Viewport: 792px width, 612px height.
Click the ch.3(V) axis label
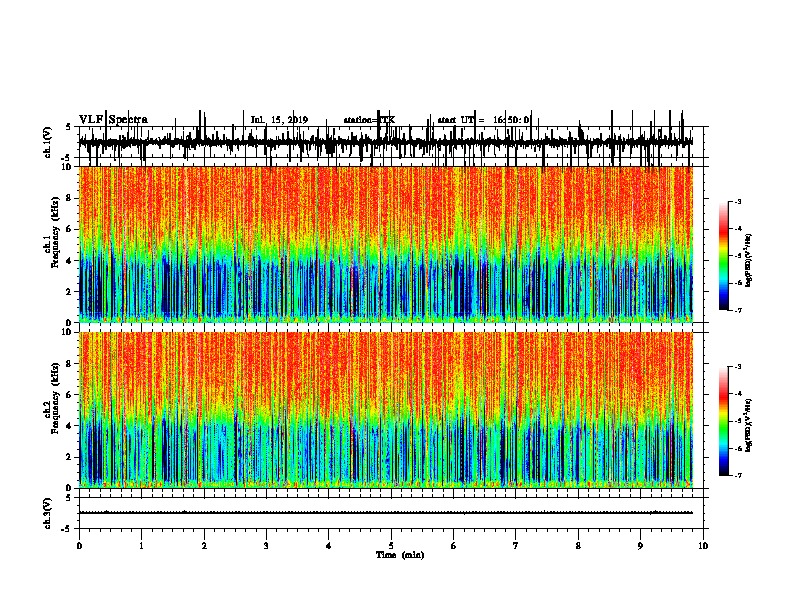tap(48, 513)
